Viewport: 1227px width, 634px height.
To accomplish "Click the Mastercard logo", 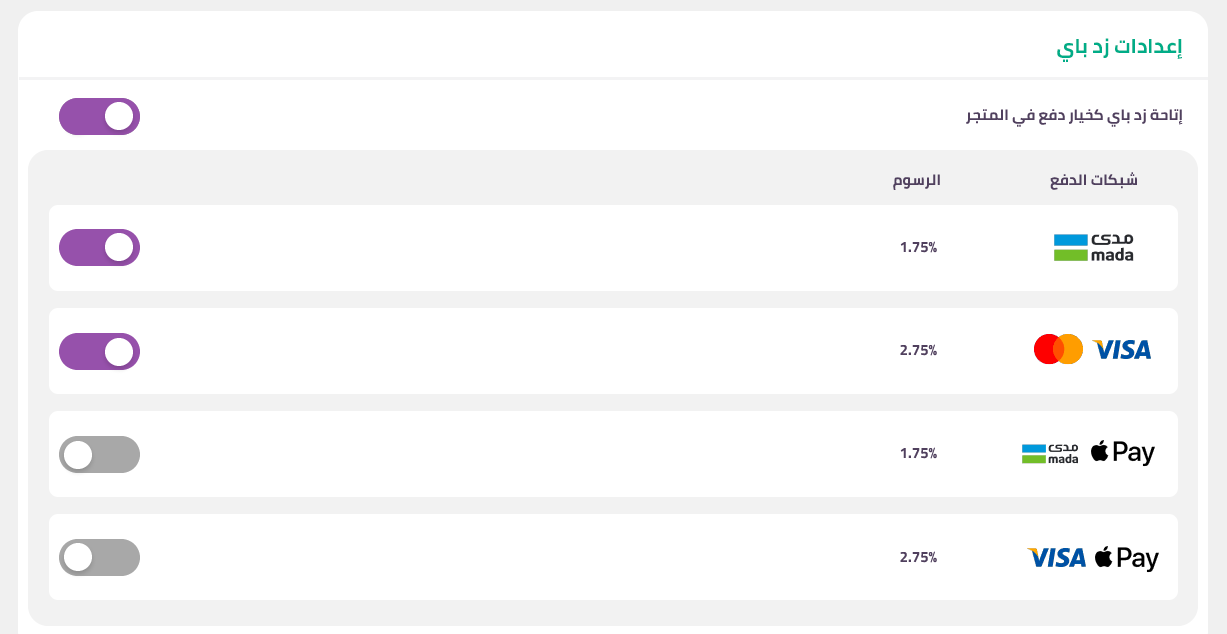I will click(x=1058, y=349).
